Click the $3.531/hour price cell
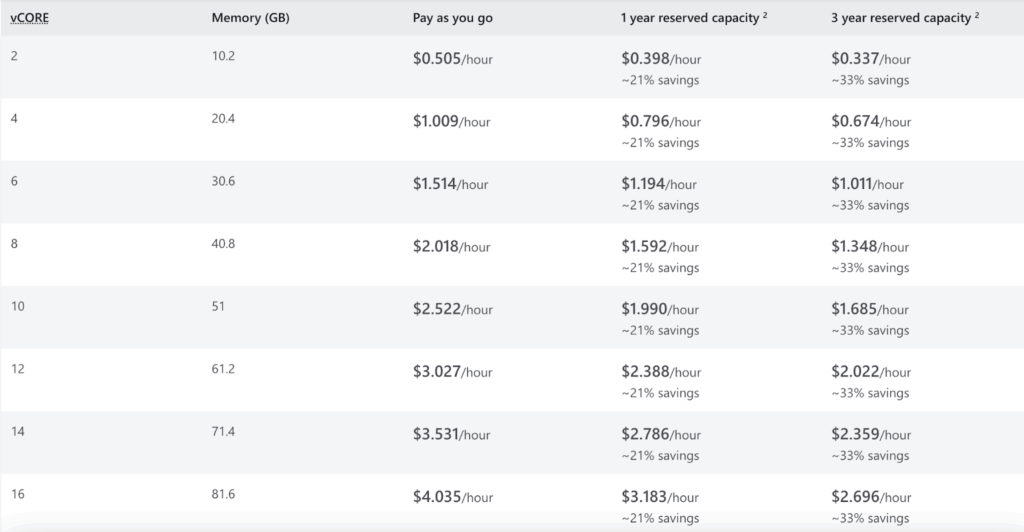Image resolution: width=1024 pixels, height=532 pixels. (451, 434)
